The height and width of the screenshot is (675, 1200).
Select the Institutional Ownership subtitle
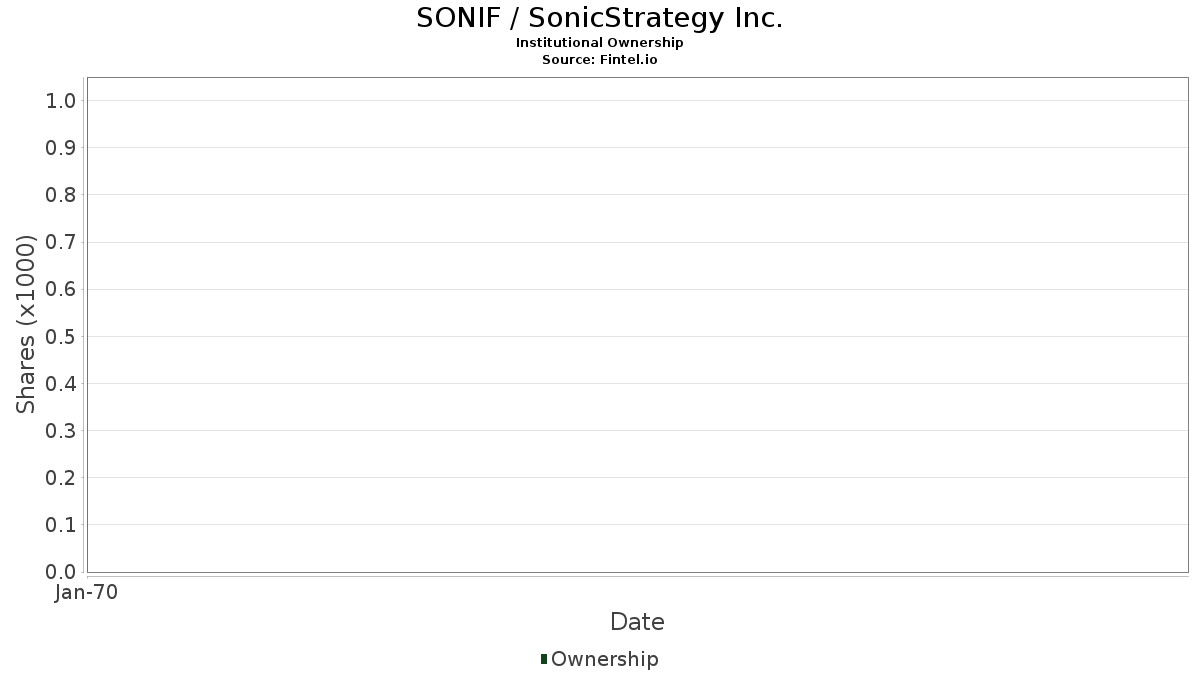(x=599, y=43)
